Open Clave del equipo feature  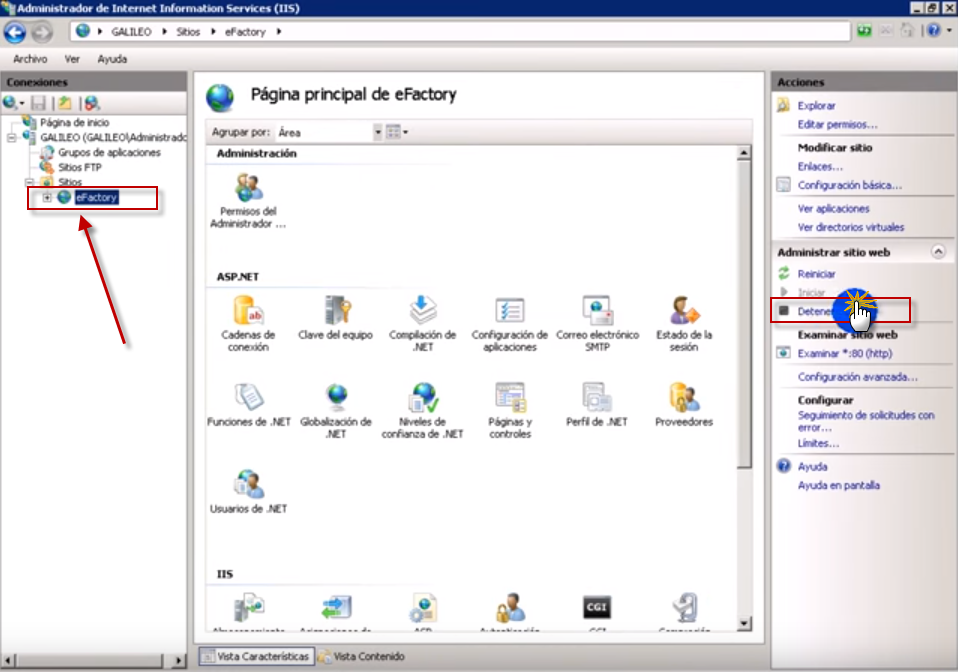click(335, 318)
